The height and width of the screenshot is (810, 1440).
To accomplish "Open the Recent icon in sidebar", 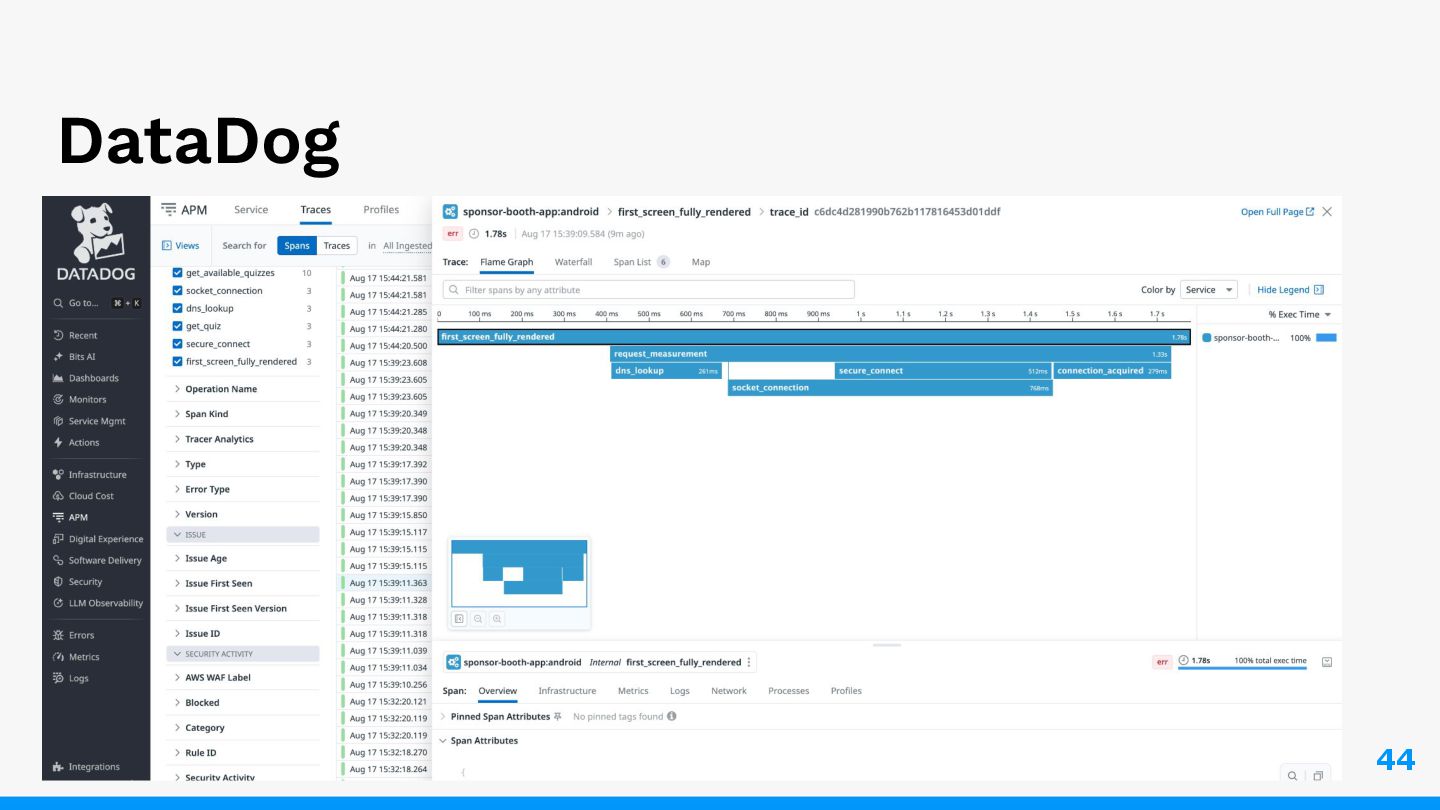I will [58, 335].
